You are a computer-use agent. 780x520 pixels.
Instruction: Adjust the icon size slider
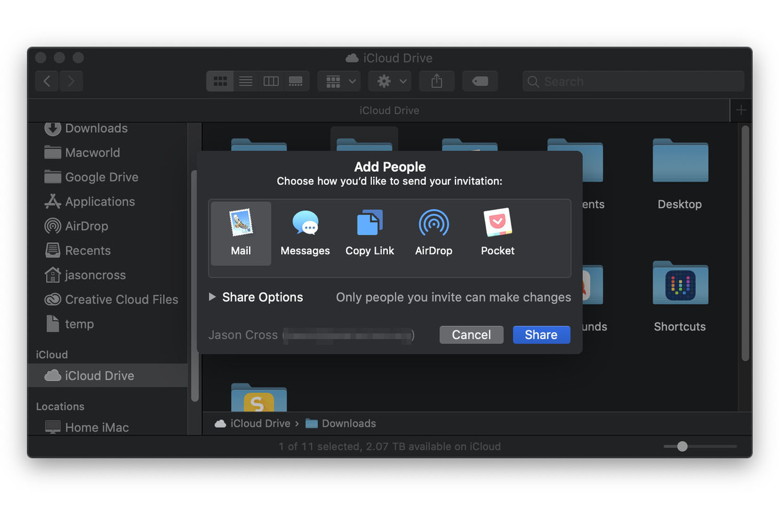[x=682, y=446]
